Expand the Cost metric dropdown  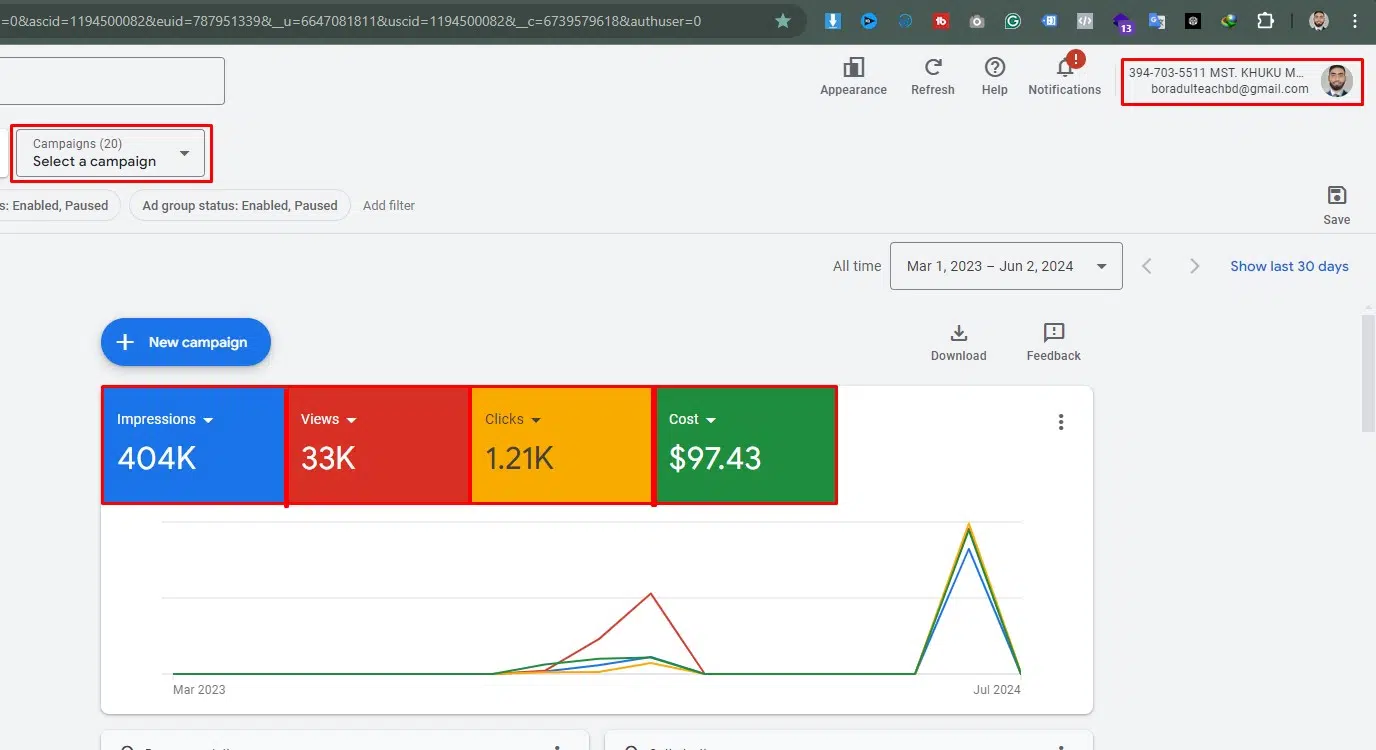click(x=711, y=420)
